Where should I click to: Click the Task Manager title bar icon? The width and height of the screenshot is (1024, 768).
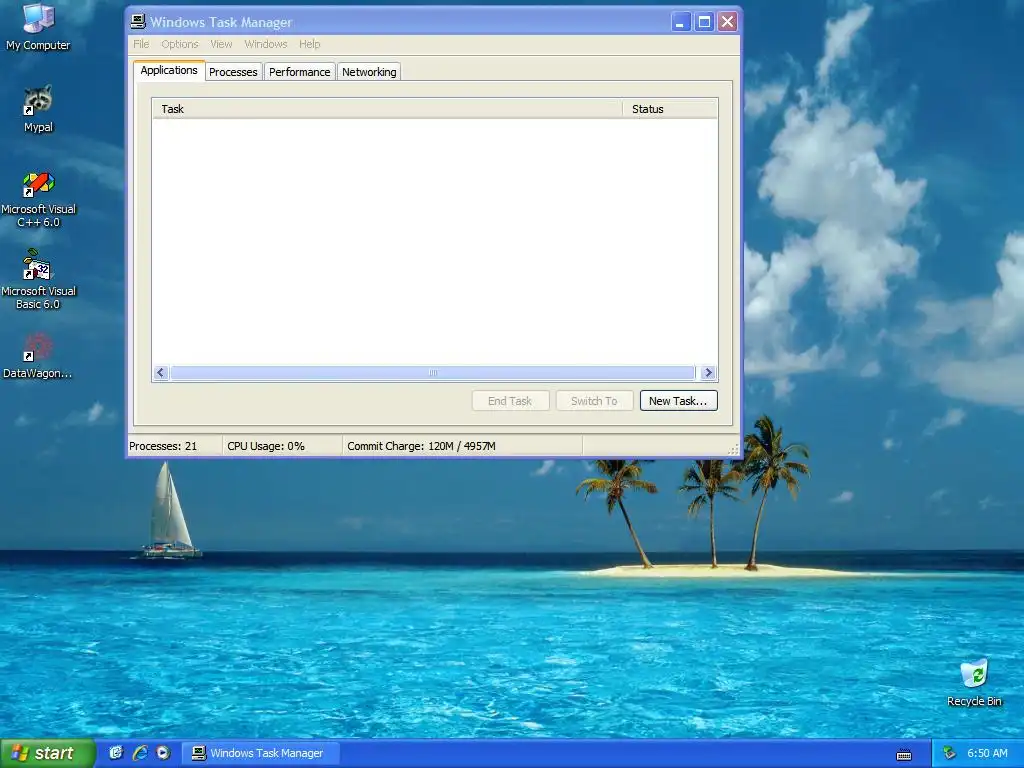pos(138,22)
